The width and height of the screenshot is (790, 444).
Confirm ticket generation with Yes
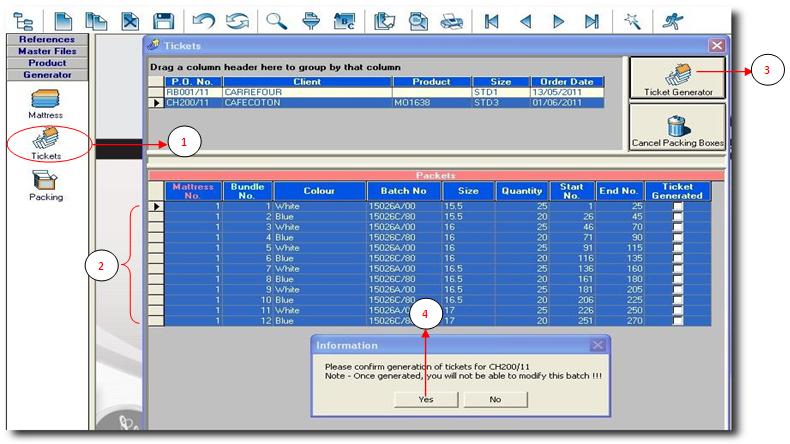(x=426, y=399)
